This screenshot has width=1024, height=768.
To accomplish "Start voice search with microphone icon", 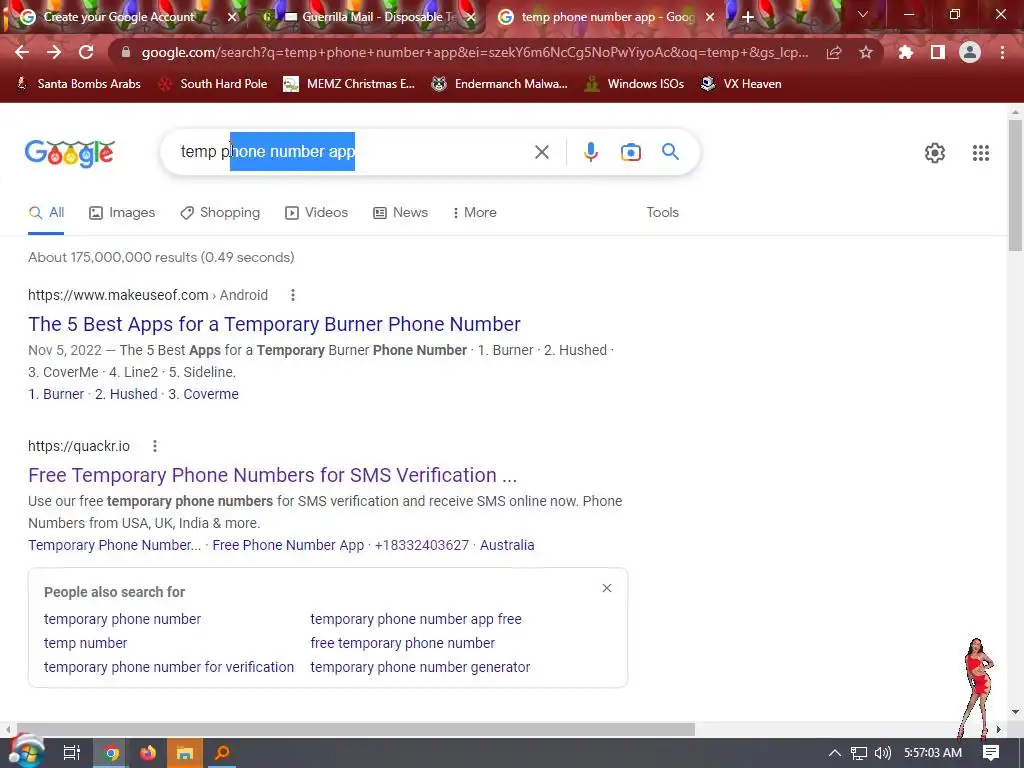I will [x=590, y=152].
